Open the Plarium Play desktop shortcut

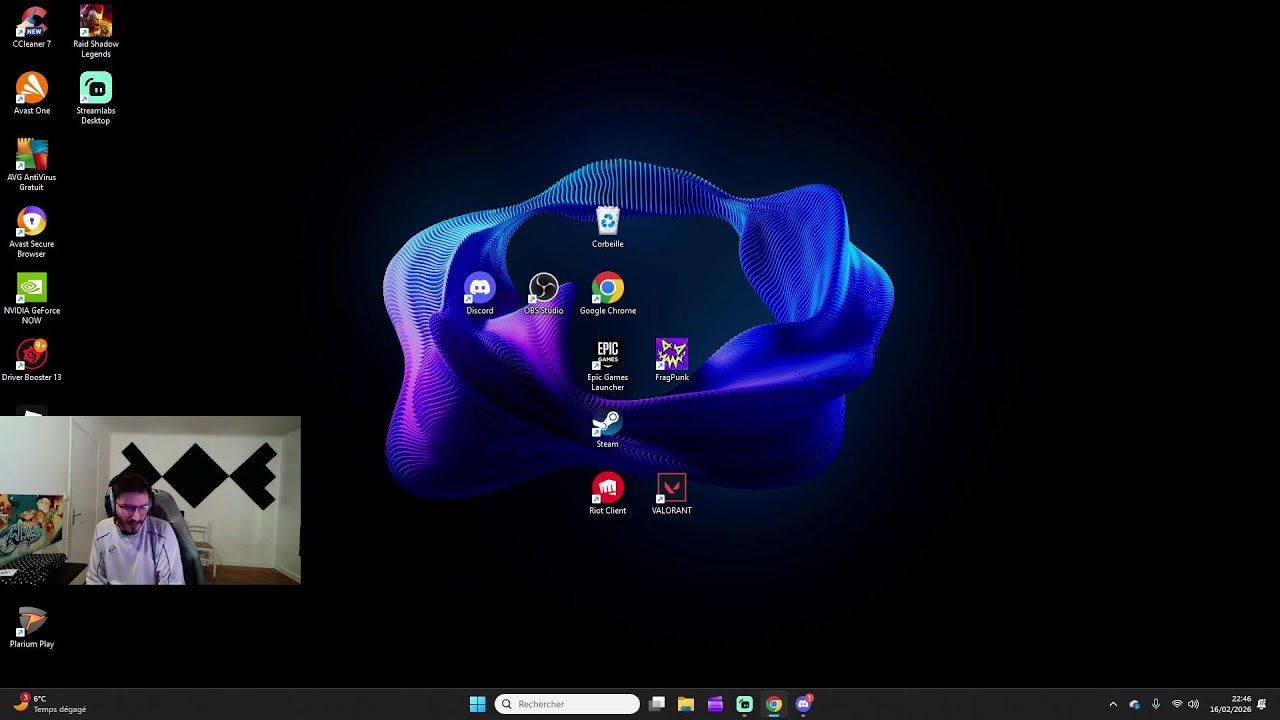(32, 627)
